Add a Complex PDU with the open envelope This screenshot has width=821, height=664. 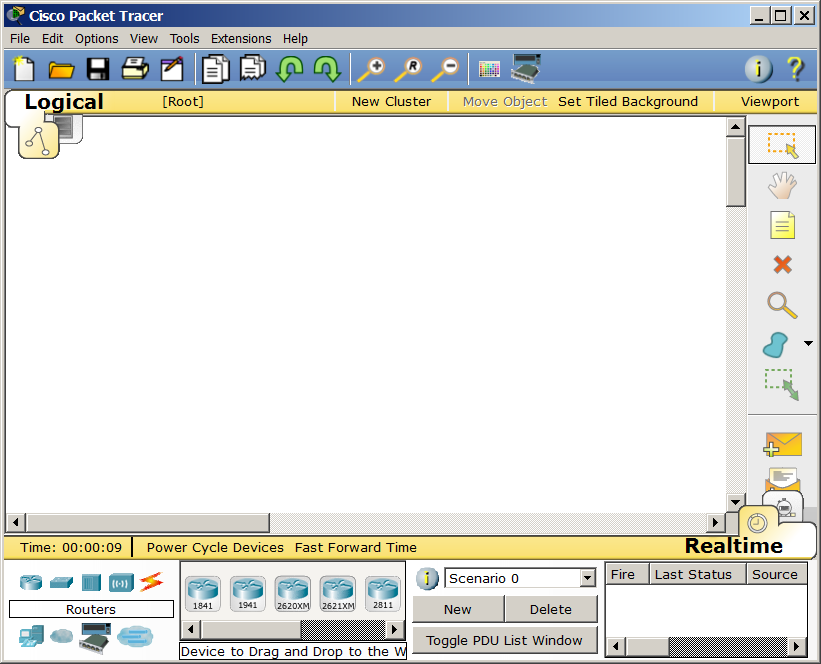point(782,479)
